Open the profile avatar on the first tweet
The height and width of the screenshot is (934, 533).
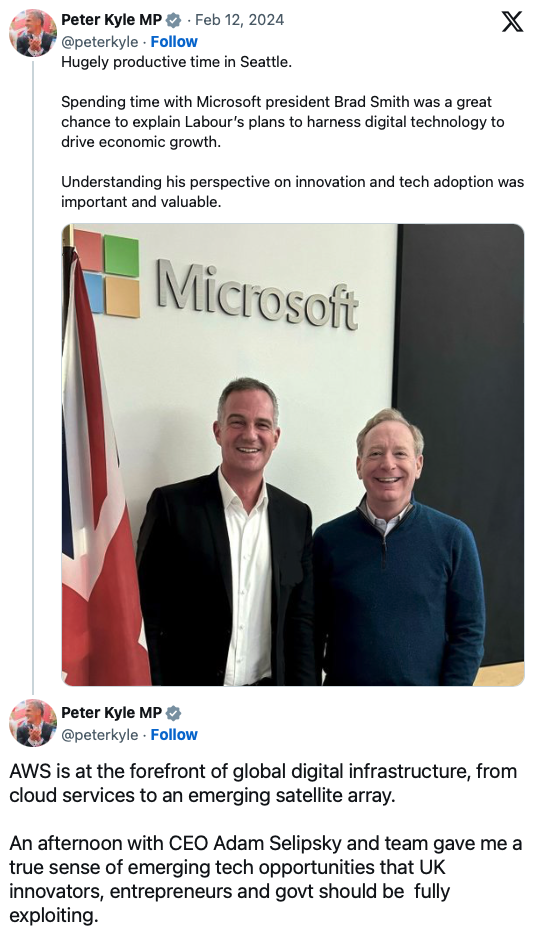pos(33,32)
